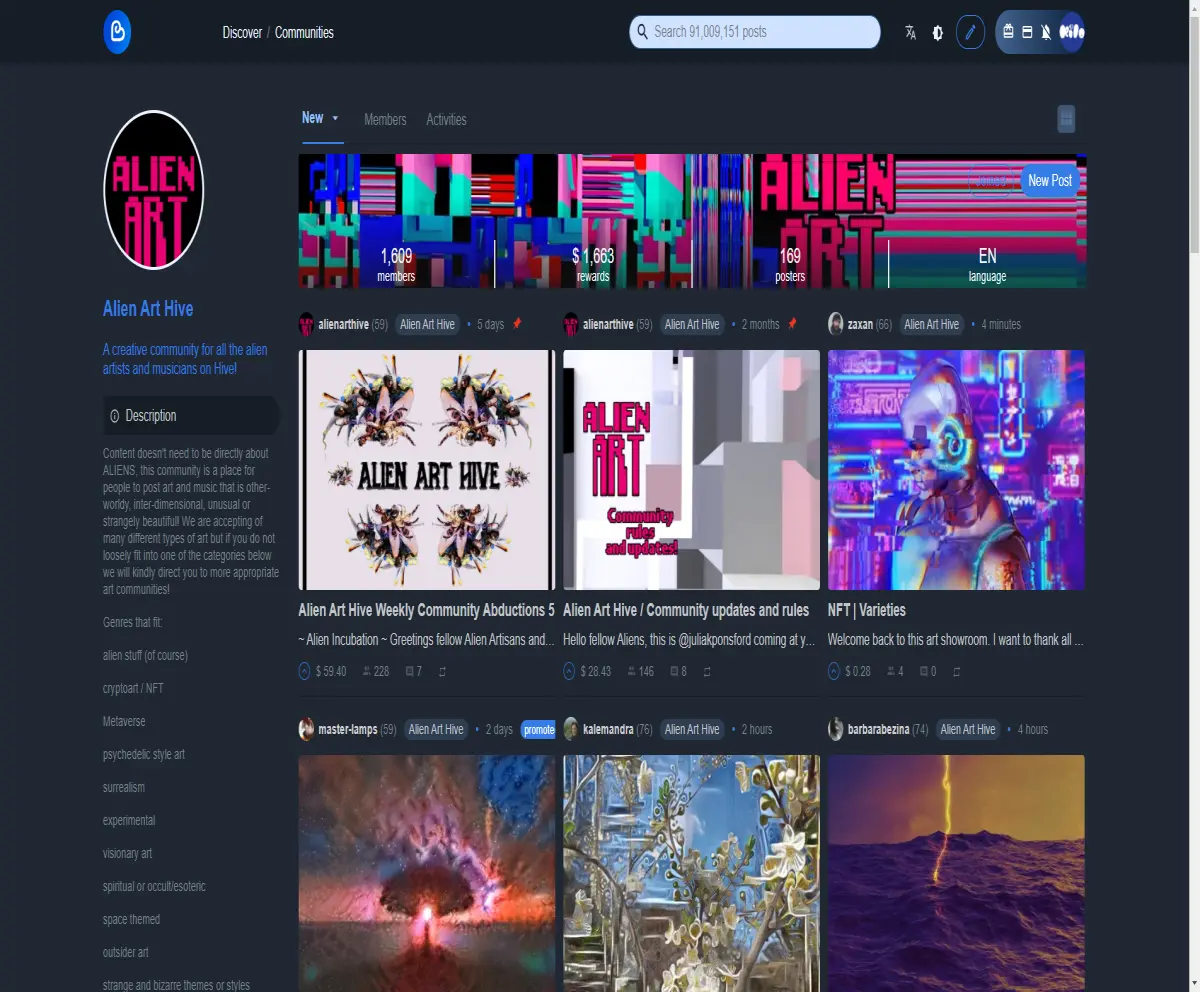
Task: Select the New feed tab
Action: (x=313, y=118)
